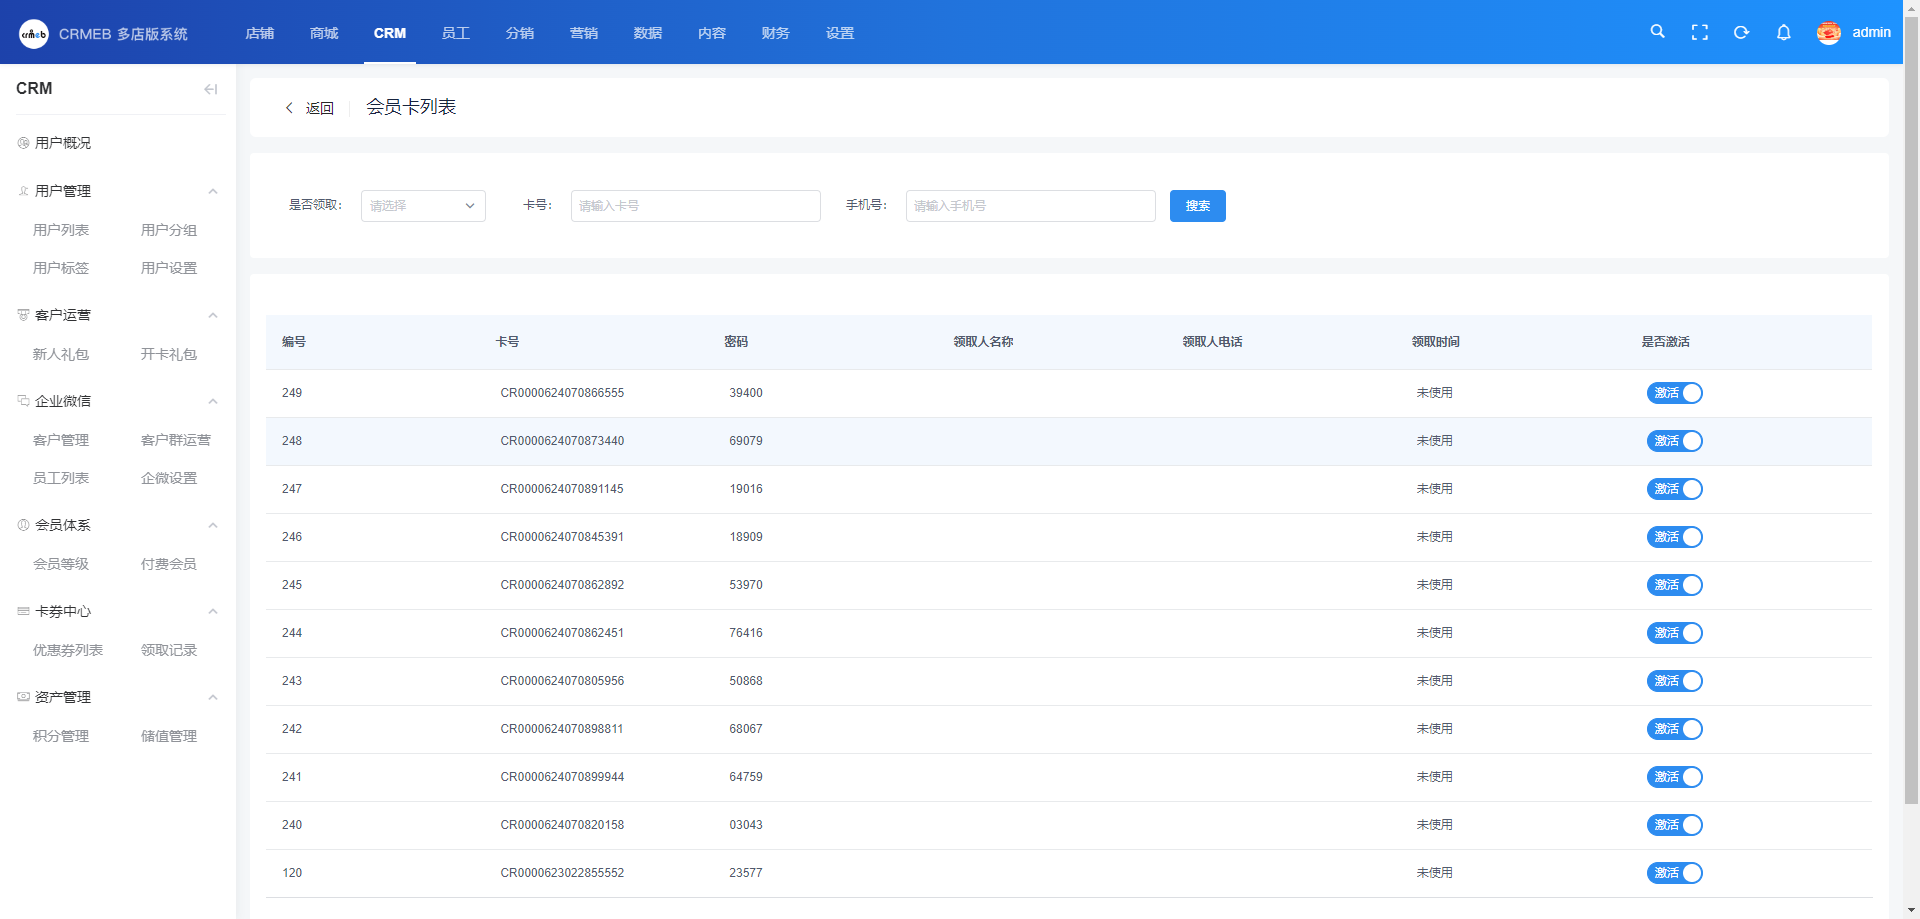
Task: Disable activation for card number 245
Action: click(x=1674, y=585)
